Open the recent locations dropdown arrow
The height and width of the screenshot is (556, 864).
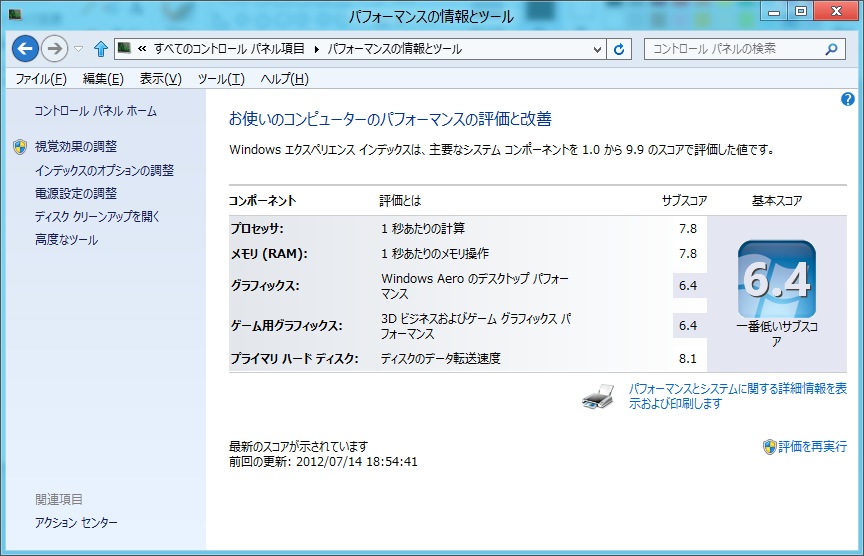tap(79, 49)
